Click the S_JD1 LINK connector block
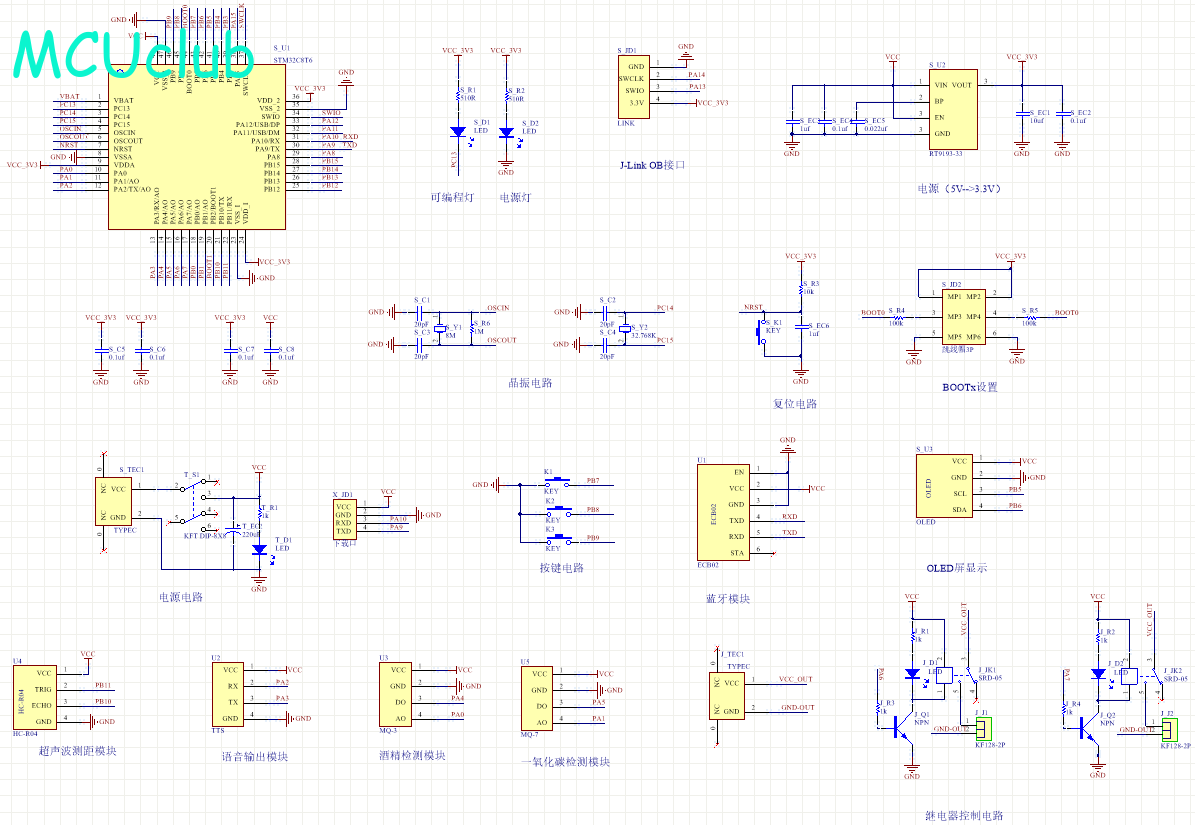Screen dimensions: 1195x825 tap(634, 87)
